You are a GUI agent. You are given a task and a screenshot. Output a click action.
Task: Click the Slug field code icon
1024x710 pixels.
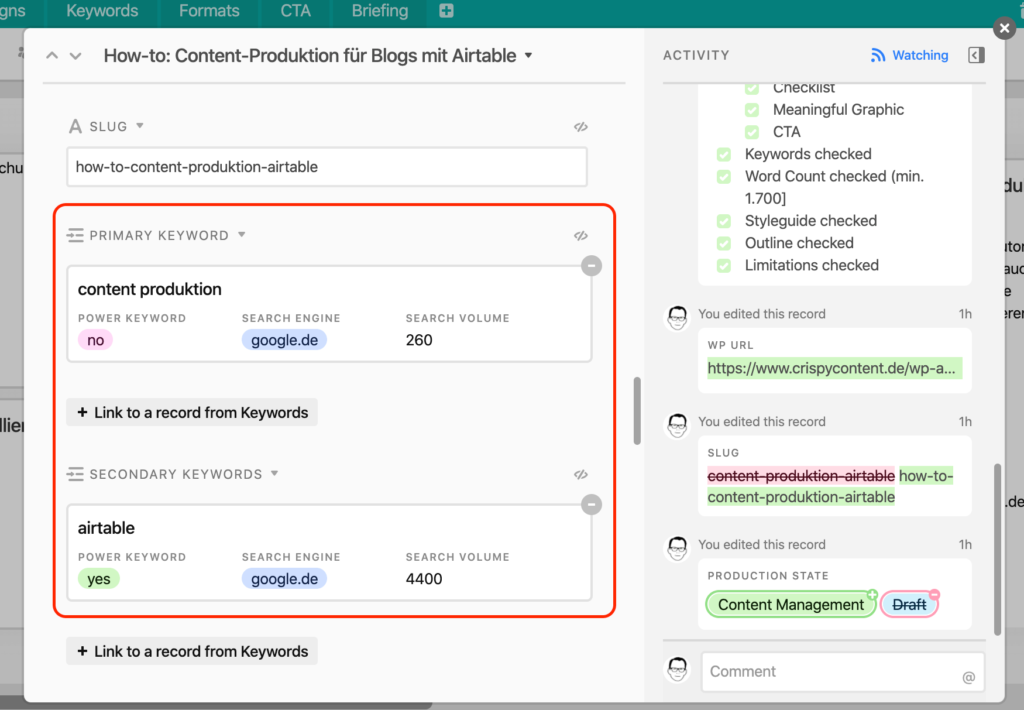[581, 127]
